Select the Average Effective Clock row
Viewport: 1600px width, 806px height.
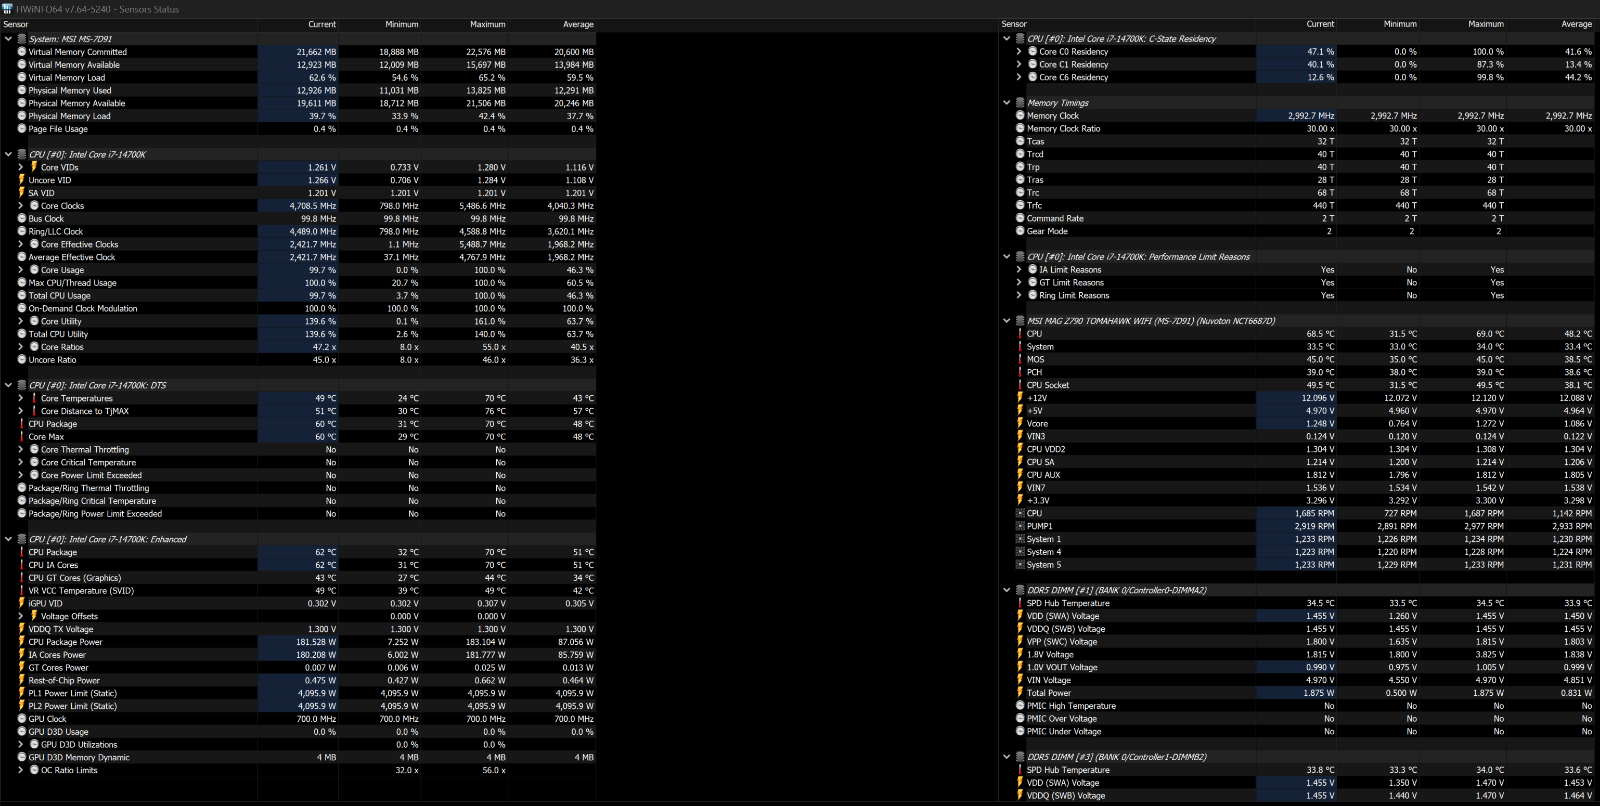298,257
